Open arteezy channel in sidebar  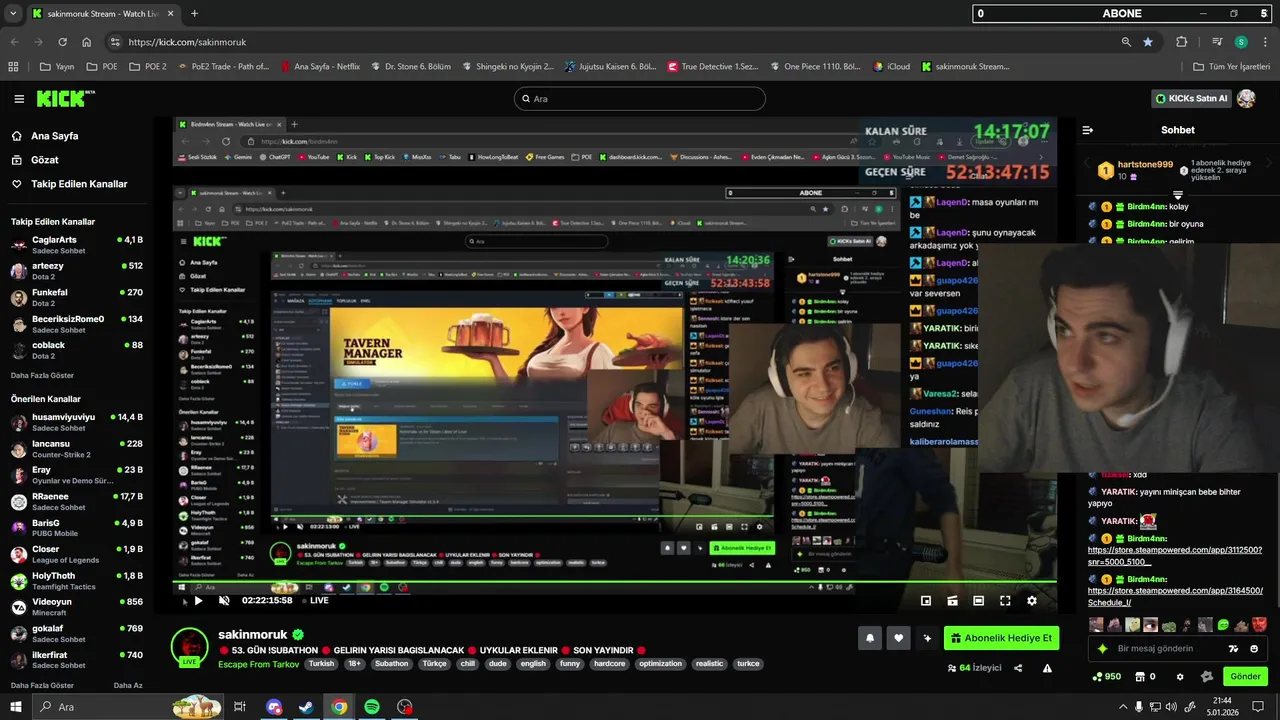[78, 271]
